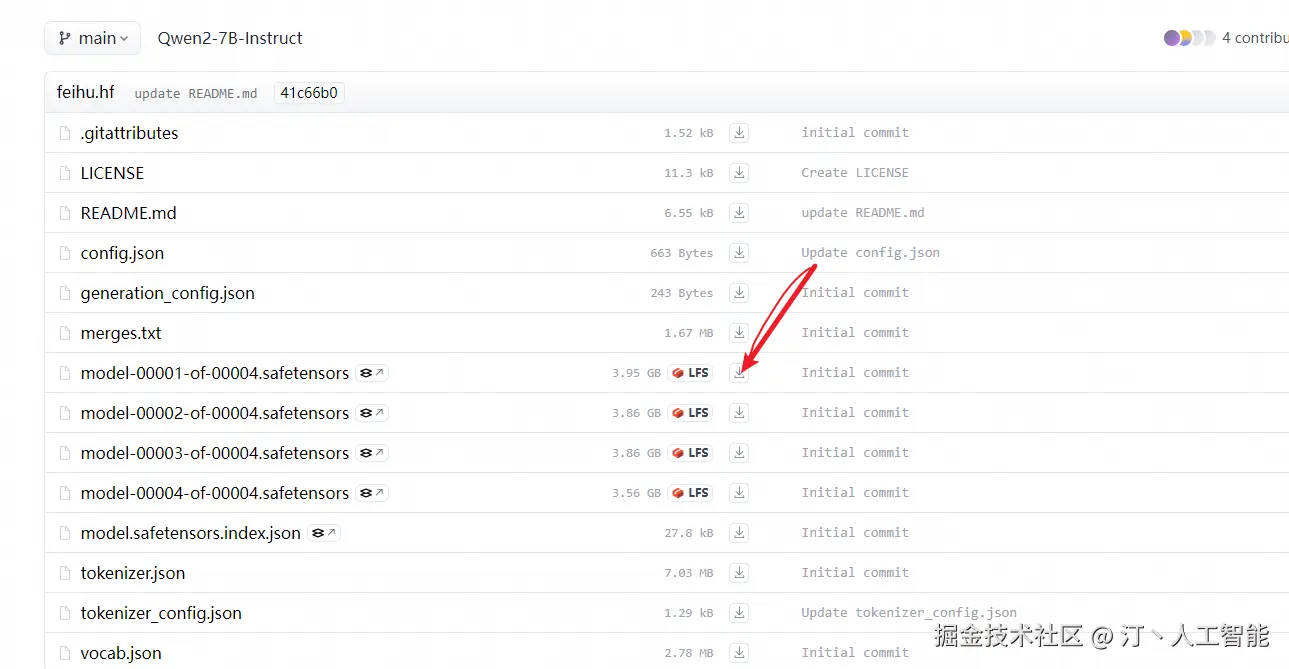The height and width of the screenshot is (669, 1289).
Task: Open safetensors viewer for model-00004-of-00004
Action: (x=372, y=493)
